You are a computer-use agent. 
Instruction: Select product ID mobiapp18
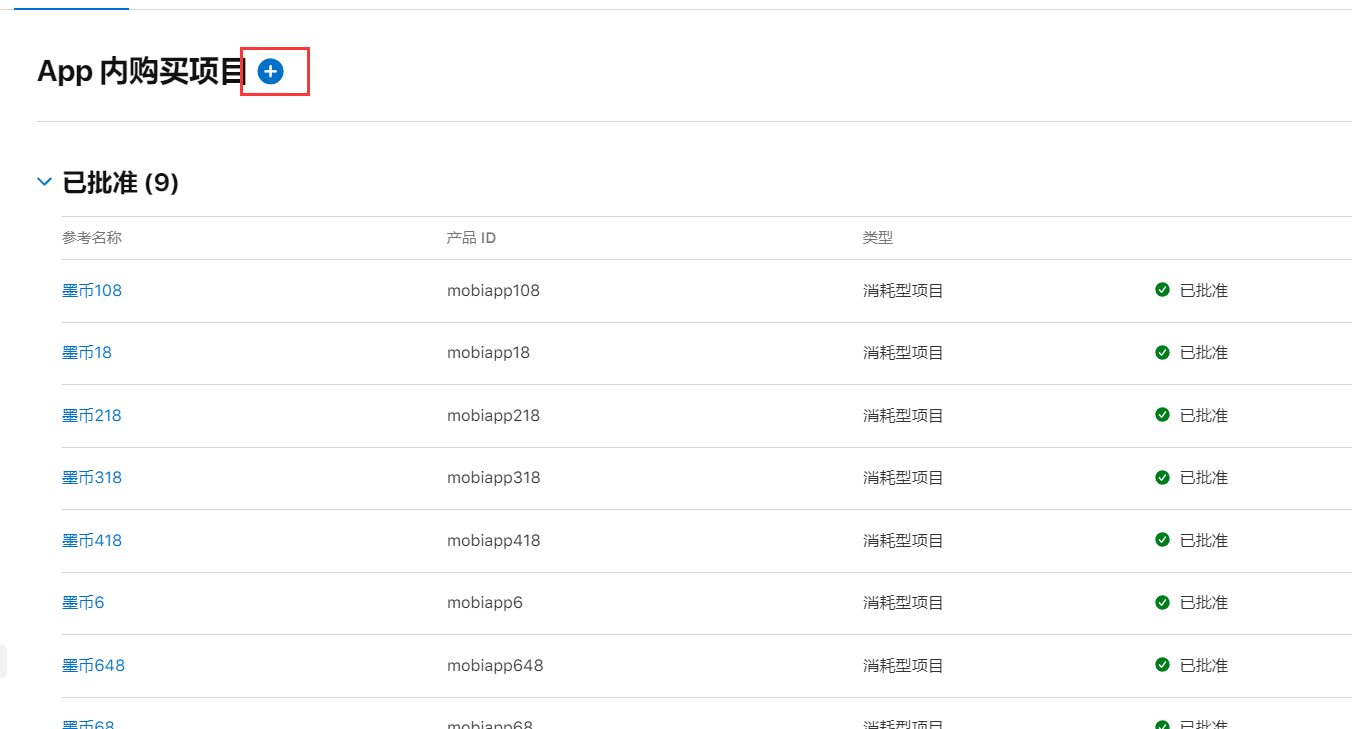(x=488, y=352)
